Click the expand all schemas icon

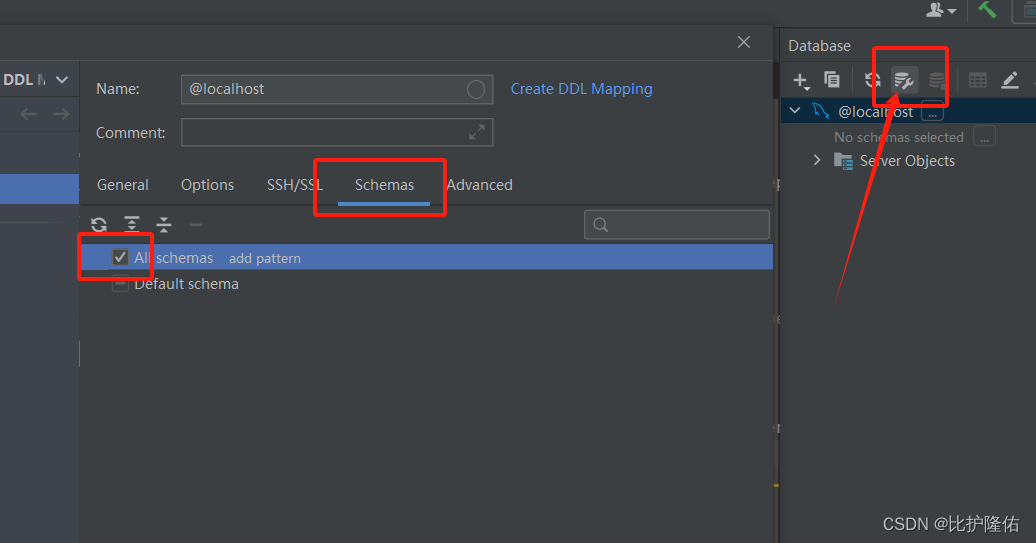pyautogui.click(x=131, y=225)
